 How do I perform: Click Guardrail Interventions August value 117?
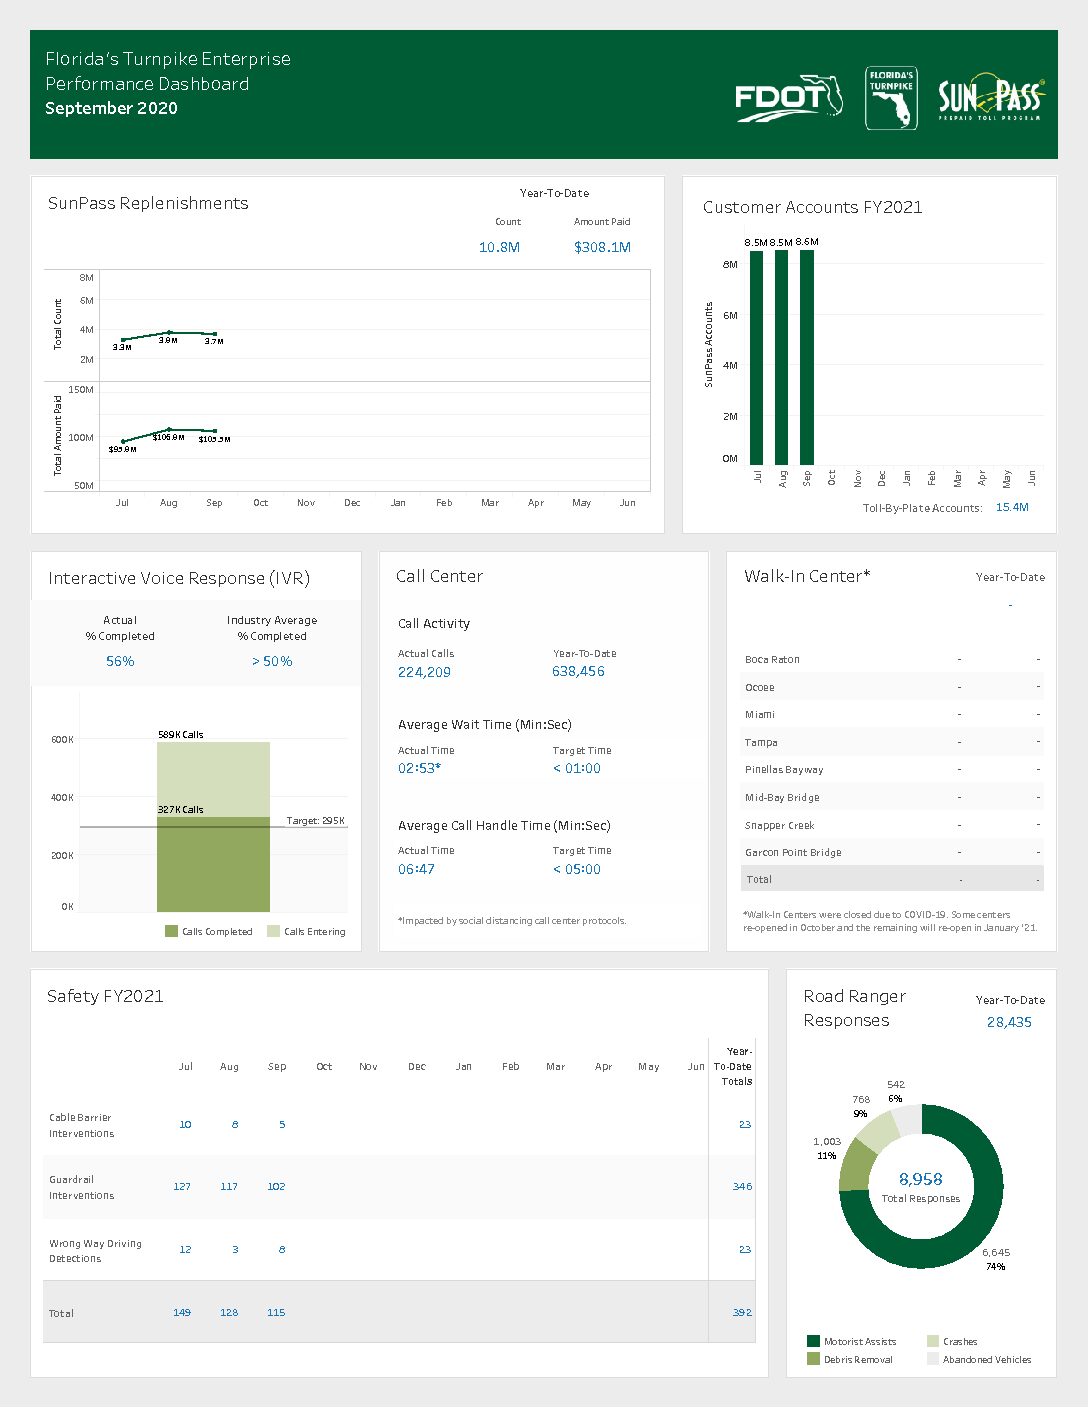click(x=229, y=1186)
